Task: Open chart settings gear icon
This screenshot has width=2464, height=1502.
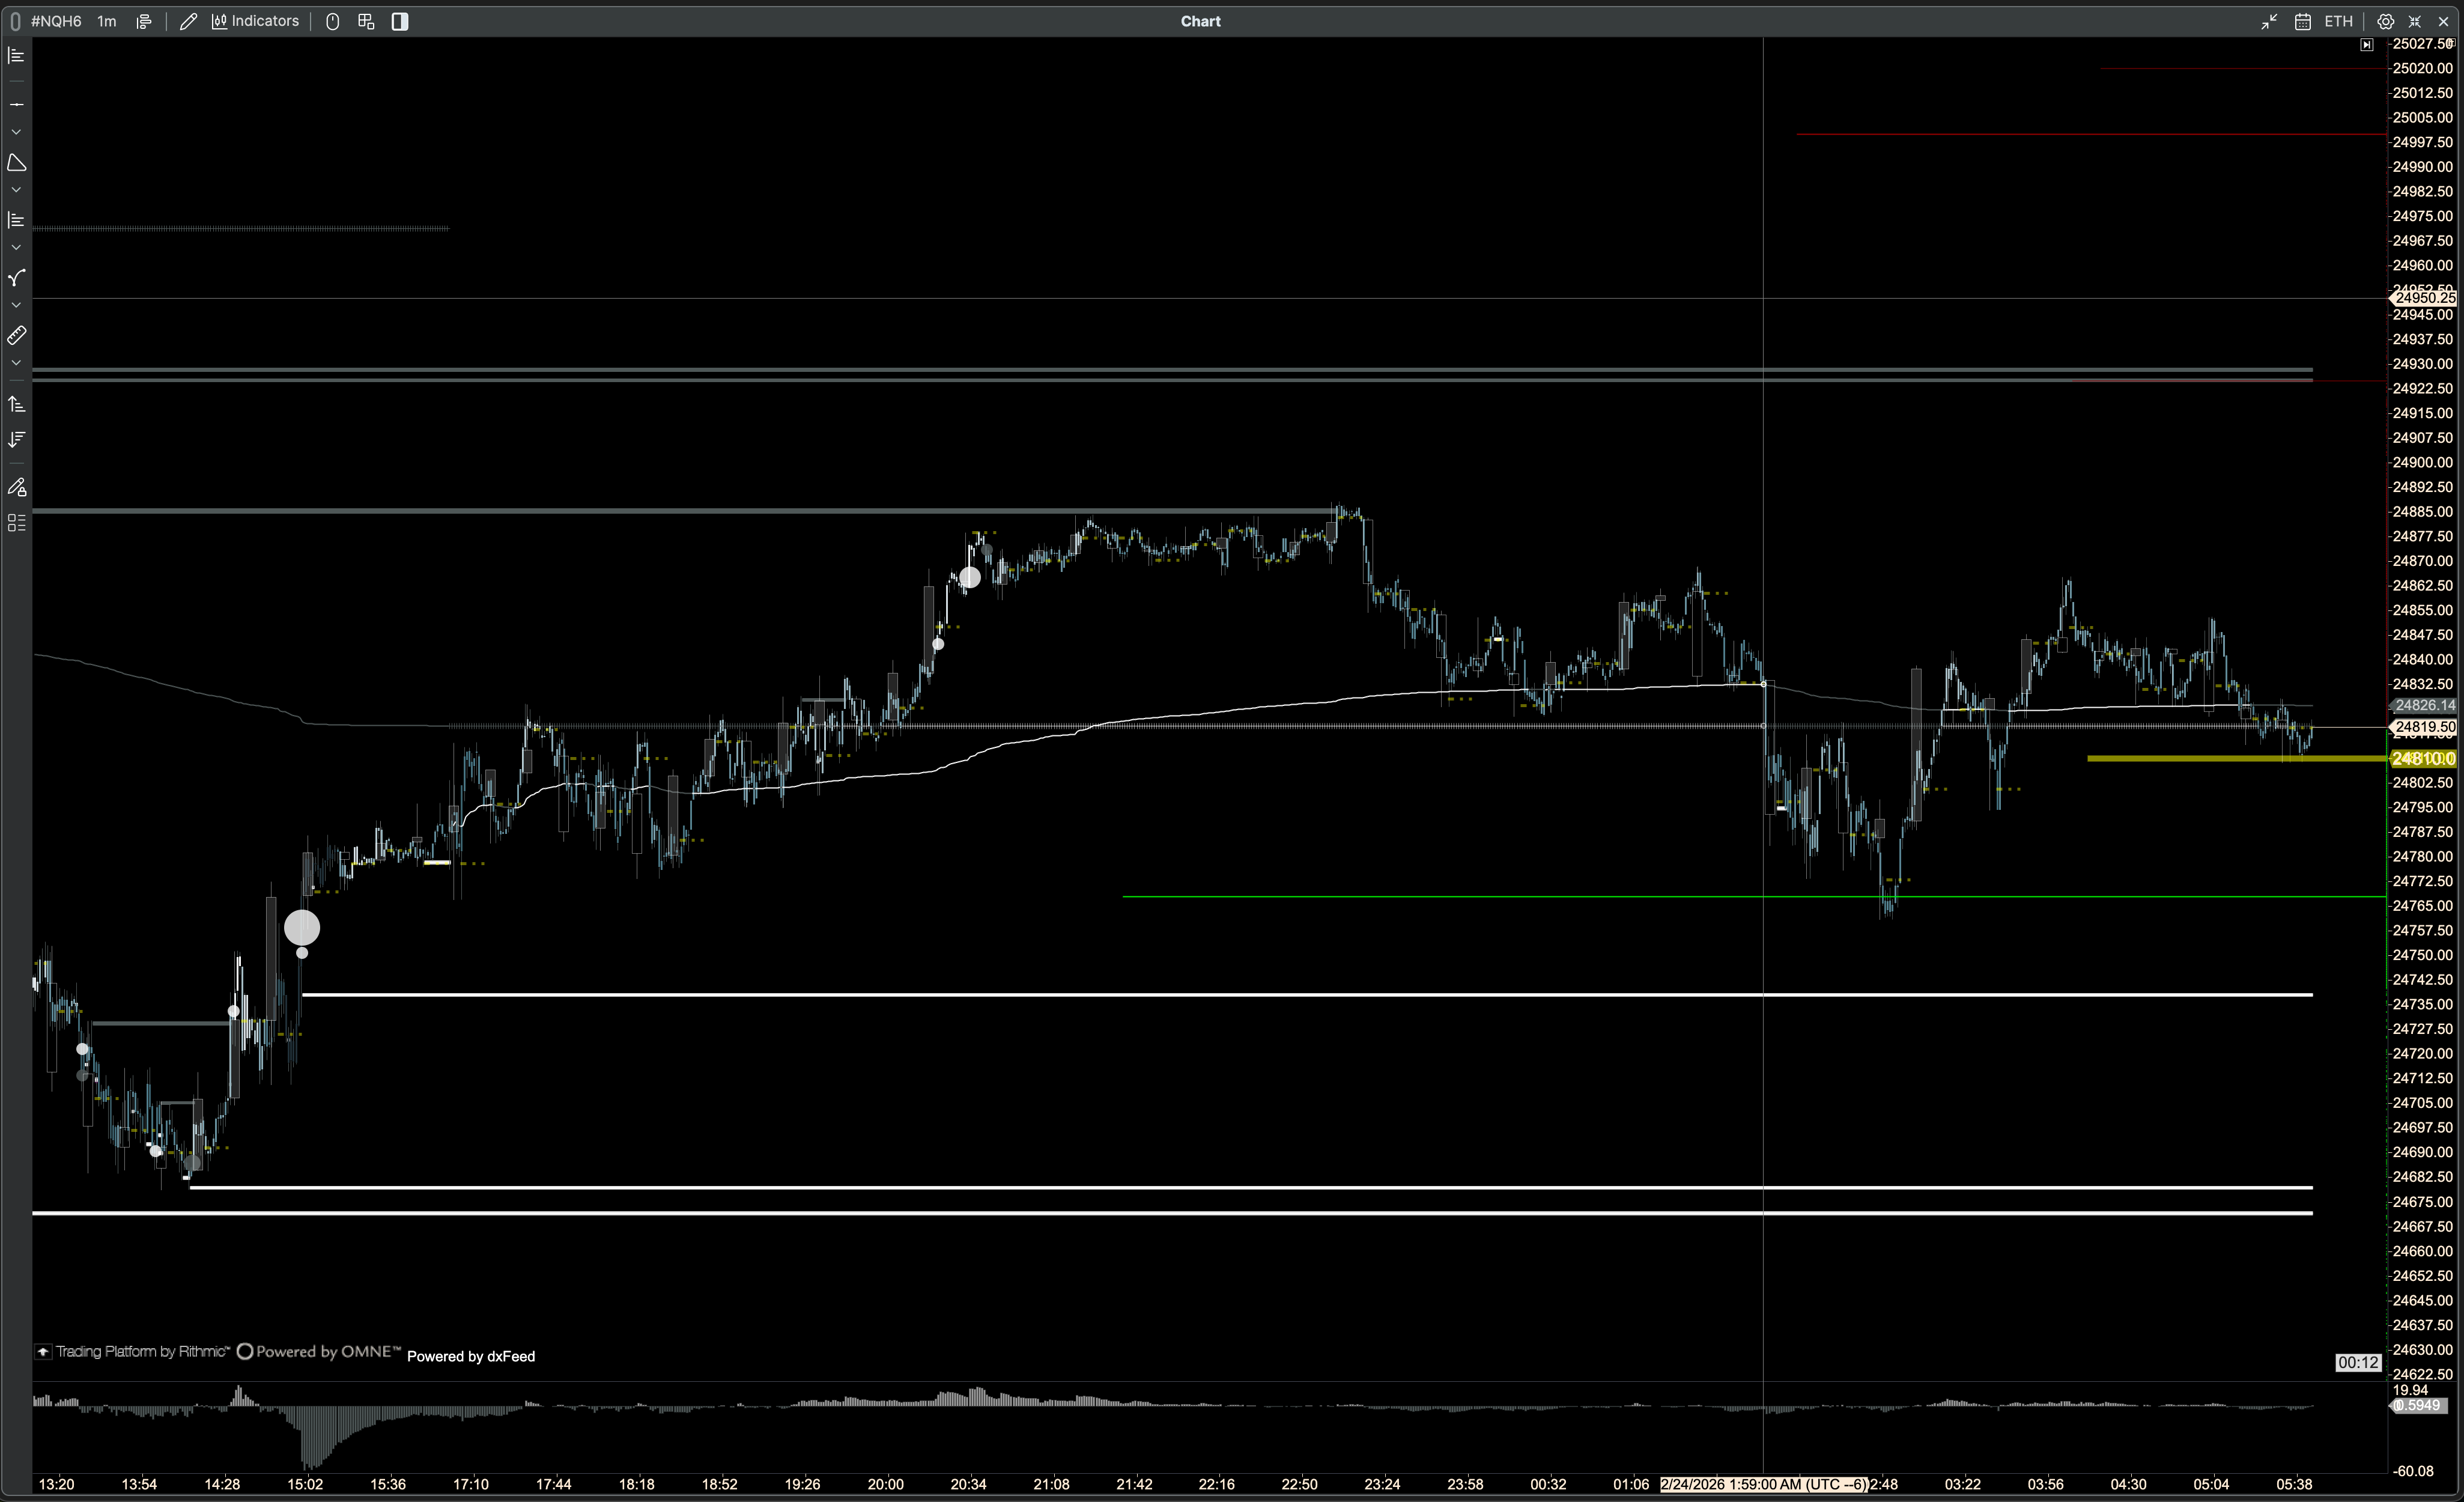Action: click(x=2385, y=21)
